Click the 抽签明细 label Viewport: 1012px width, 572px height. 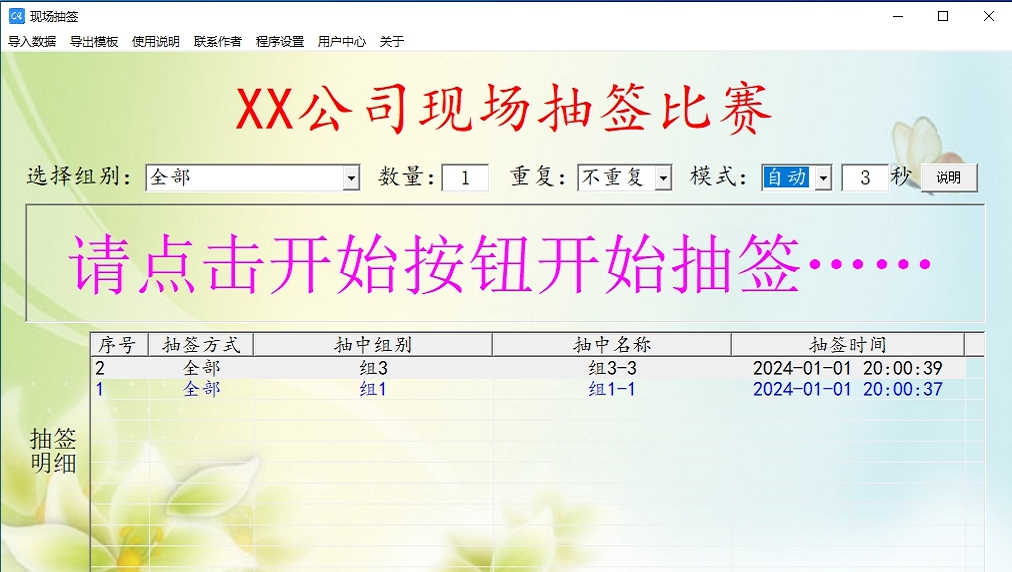click(x=53, y=451)
